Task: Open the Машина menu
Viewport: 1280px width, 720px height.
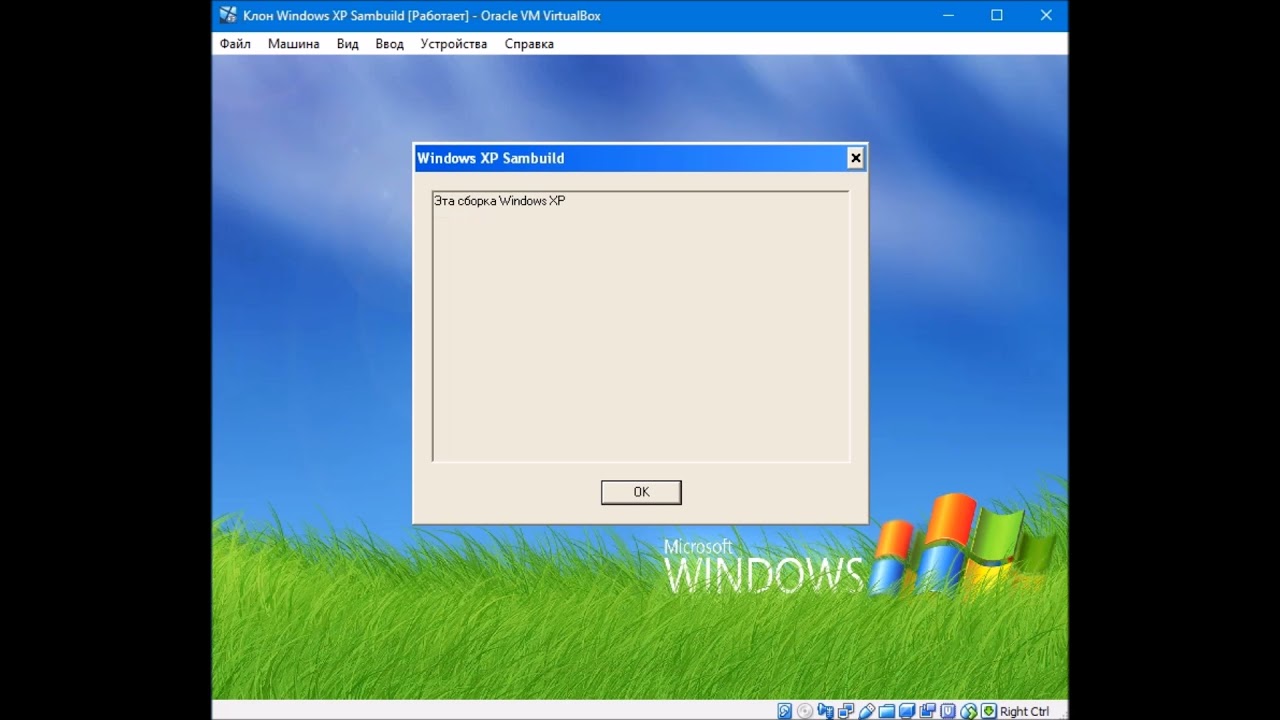Action: [x=294, y=44]
